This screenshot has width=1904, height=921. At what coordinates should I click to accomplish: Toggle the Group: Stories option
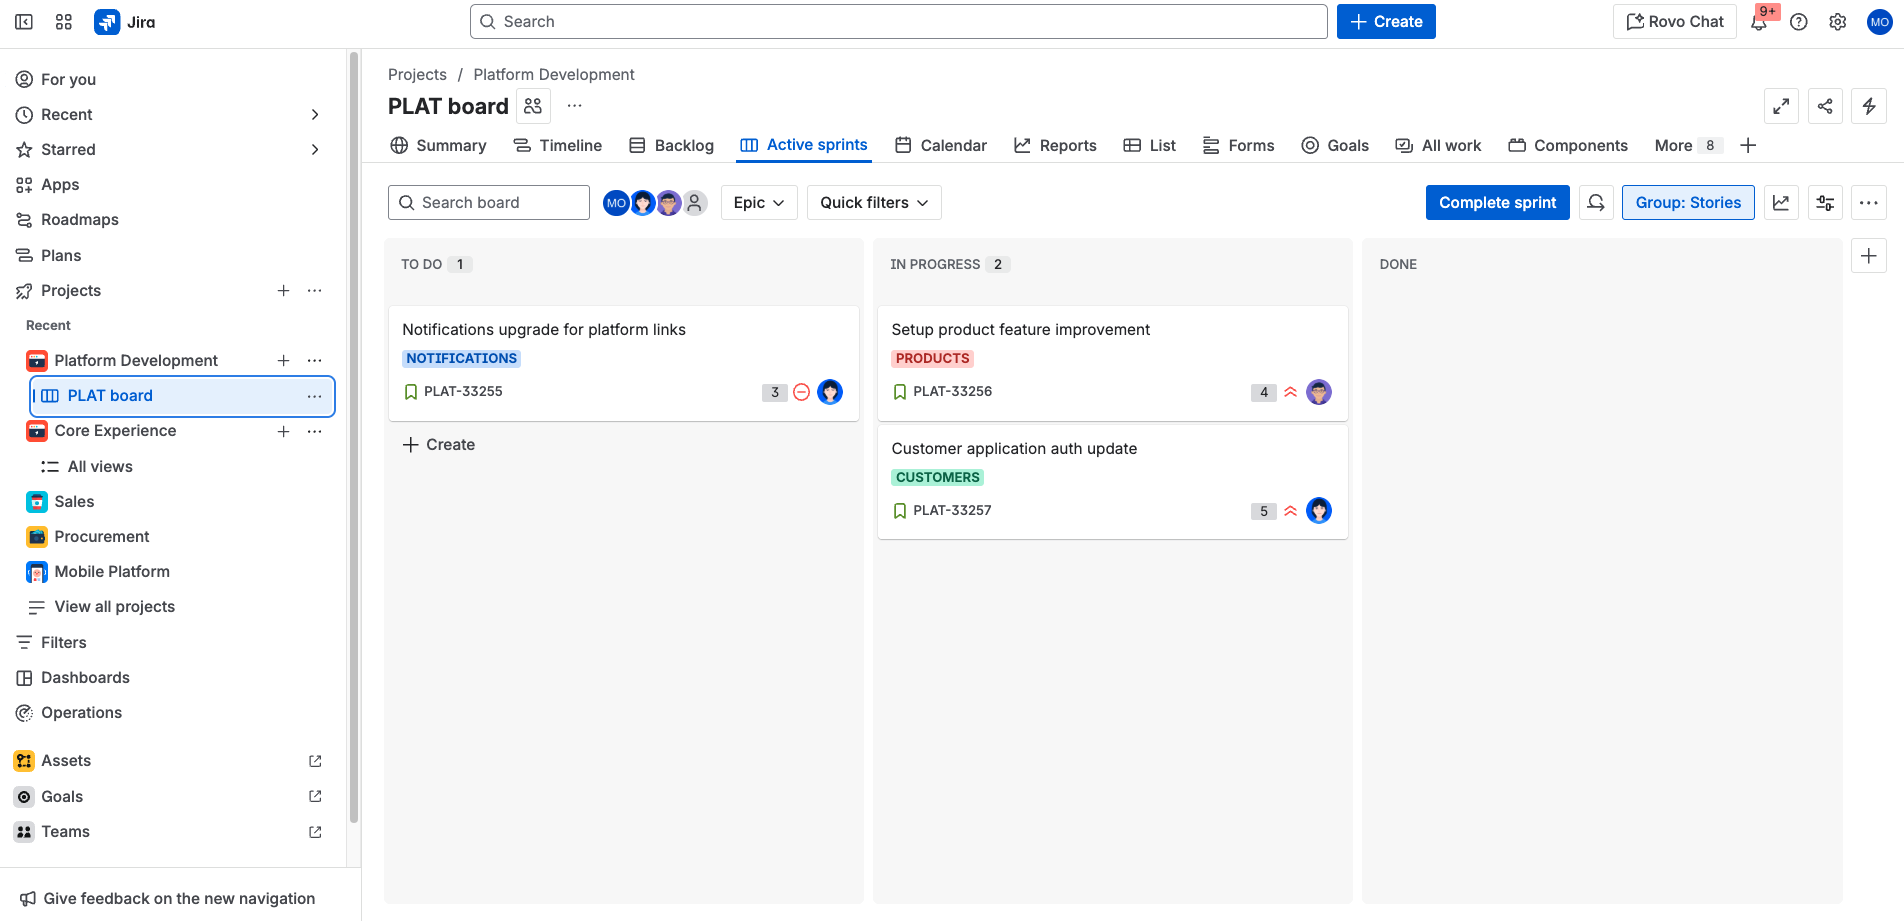(x=1688, y=202)
